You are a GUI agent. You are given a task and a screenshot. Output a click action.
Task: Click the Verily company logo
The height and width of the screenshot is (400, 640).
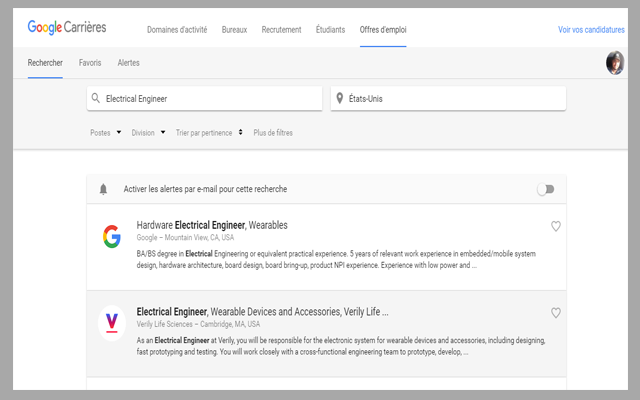(113, 322)
